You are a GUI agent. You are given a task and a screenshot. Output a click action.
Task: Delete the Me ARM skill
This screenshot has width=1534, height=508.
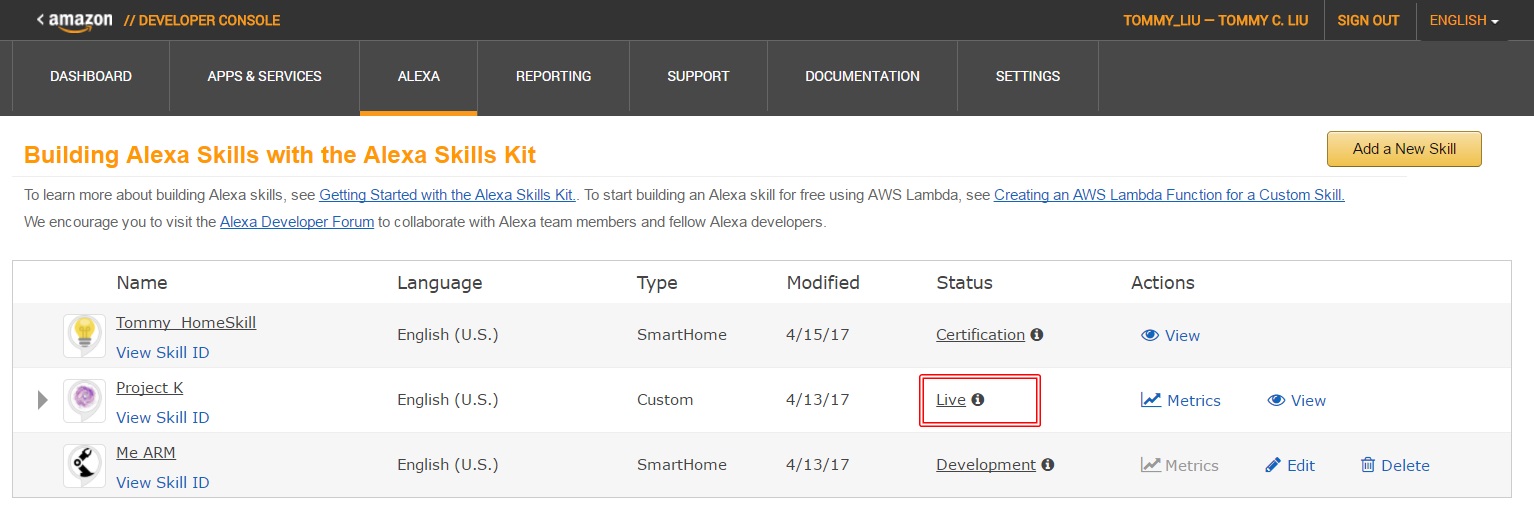[x=1395, y=466]
